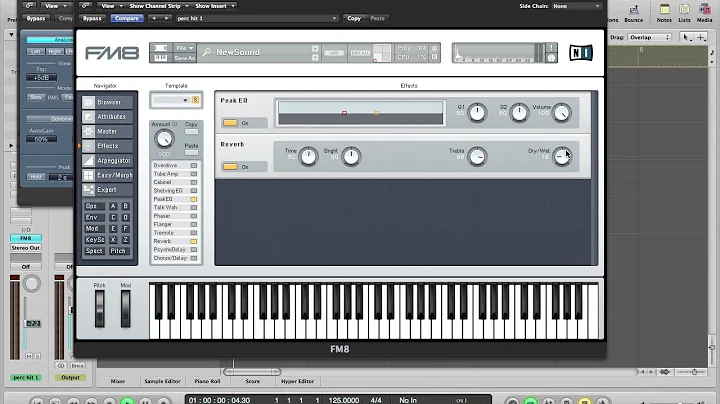
Task: Open the Arpeggiator page icon
Action: [x=89, y=161]
